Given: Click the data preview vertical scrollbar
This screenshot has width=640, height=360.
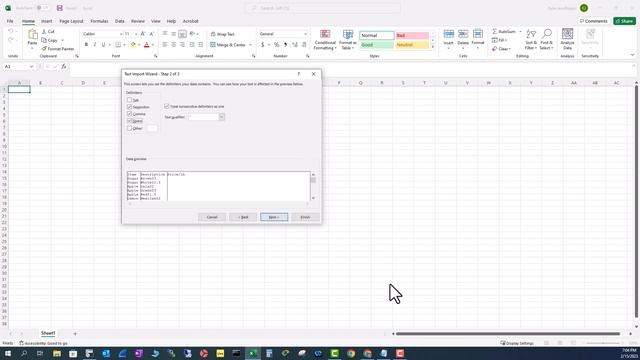Looking at the screenshot, I should coord(313,186).
